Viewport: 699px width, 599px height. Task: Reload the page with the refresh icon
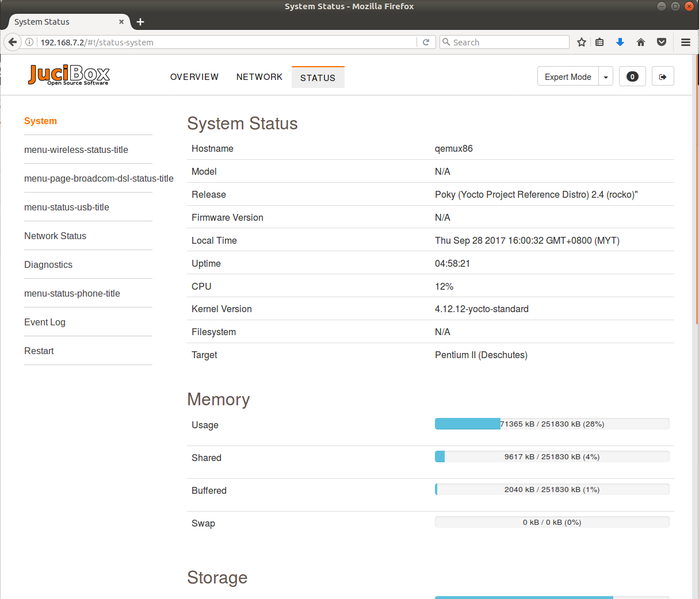(x=426, y=42)
